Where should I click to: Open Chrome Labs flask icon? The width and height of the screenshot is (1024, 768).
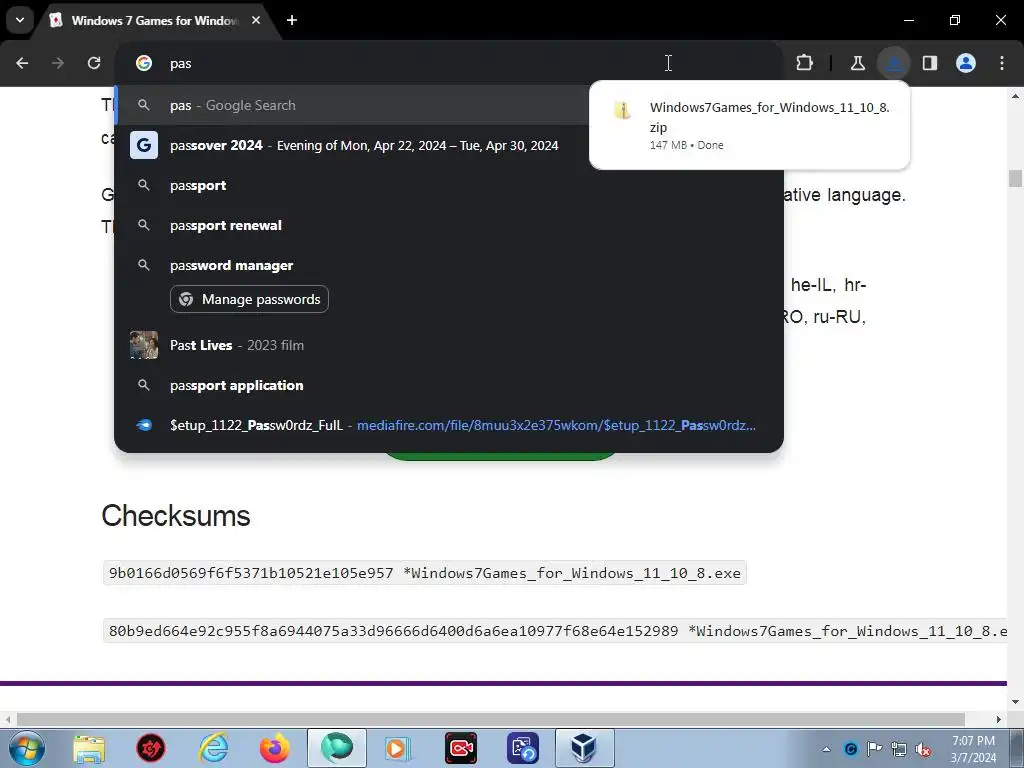pyautogui.click(x=857, y=63)
